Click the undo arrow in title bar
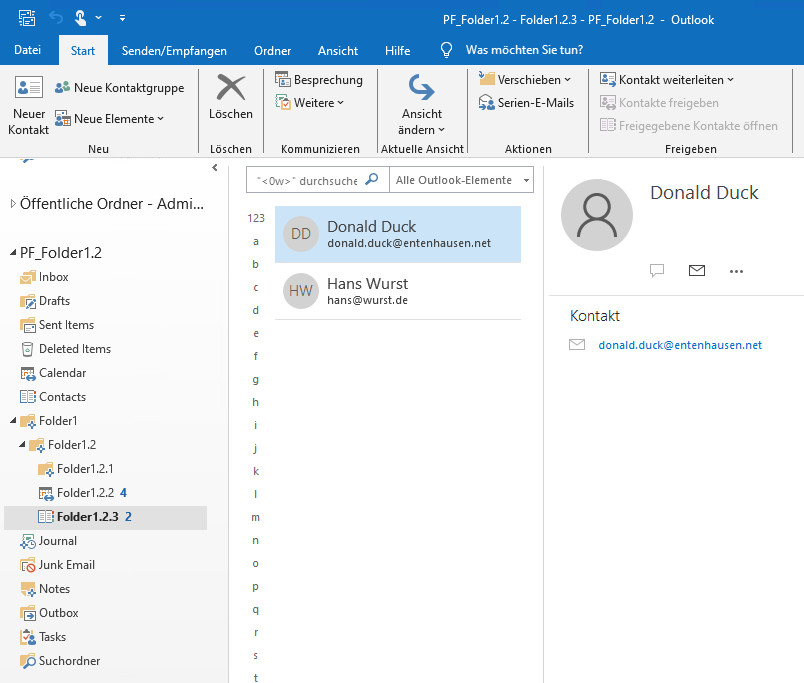 coord(55,18)
